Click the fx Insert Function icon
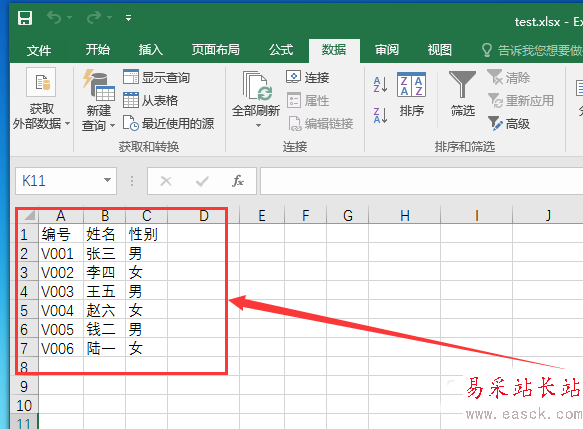583x429 pixels. coord(238,181)
